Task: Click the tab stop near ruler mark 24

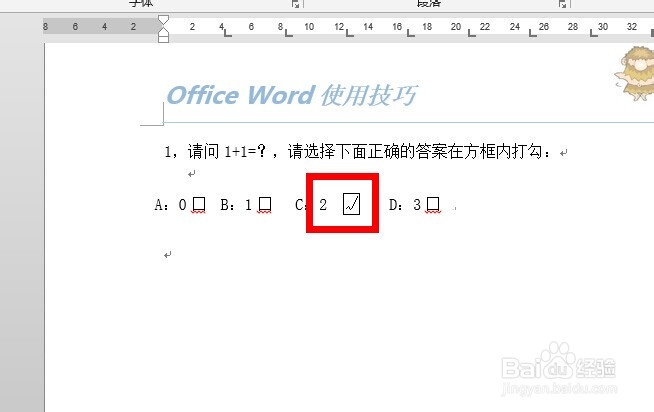Action: click(x=533, y=33)
